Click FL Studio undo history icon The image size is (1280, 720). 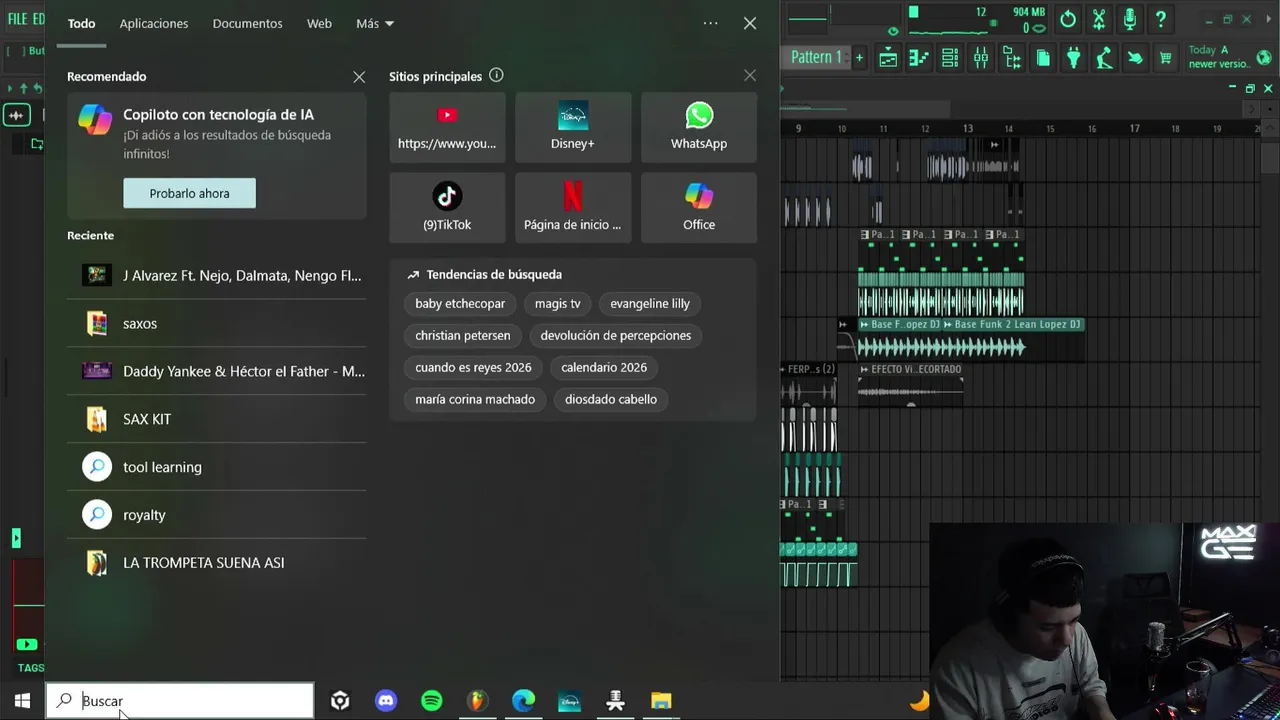point(1068,19)
